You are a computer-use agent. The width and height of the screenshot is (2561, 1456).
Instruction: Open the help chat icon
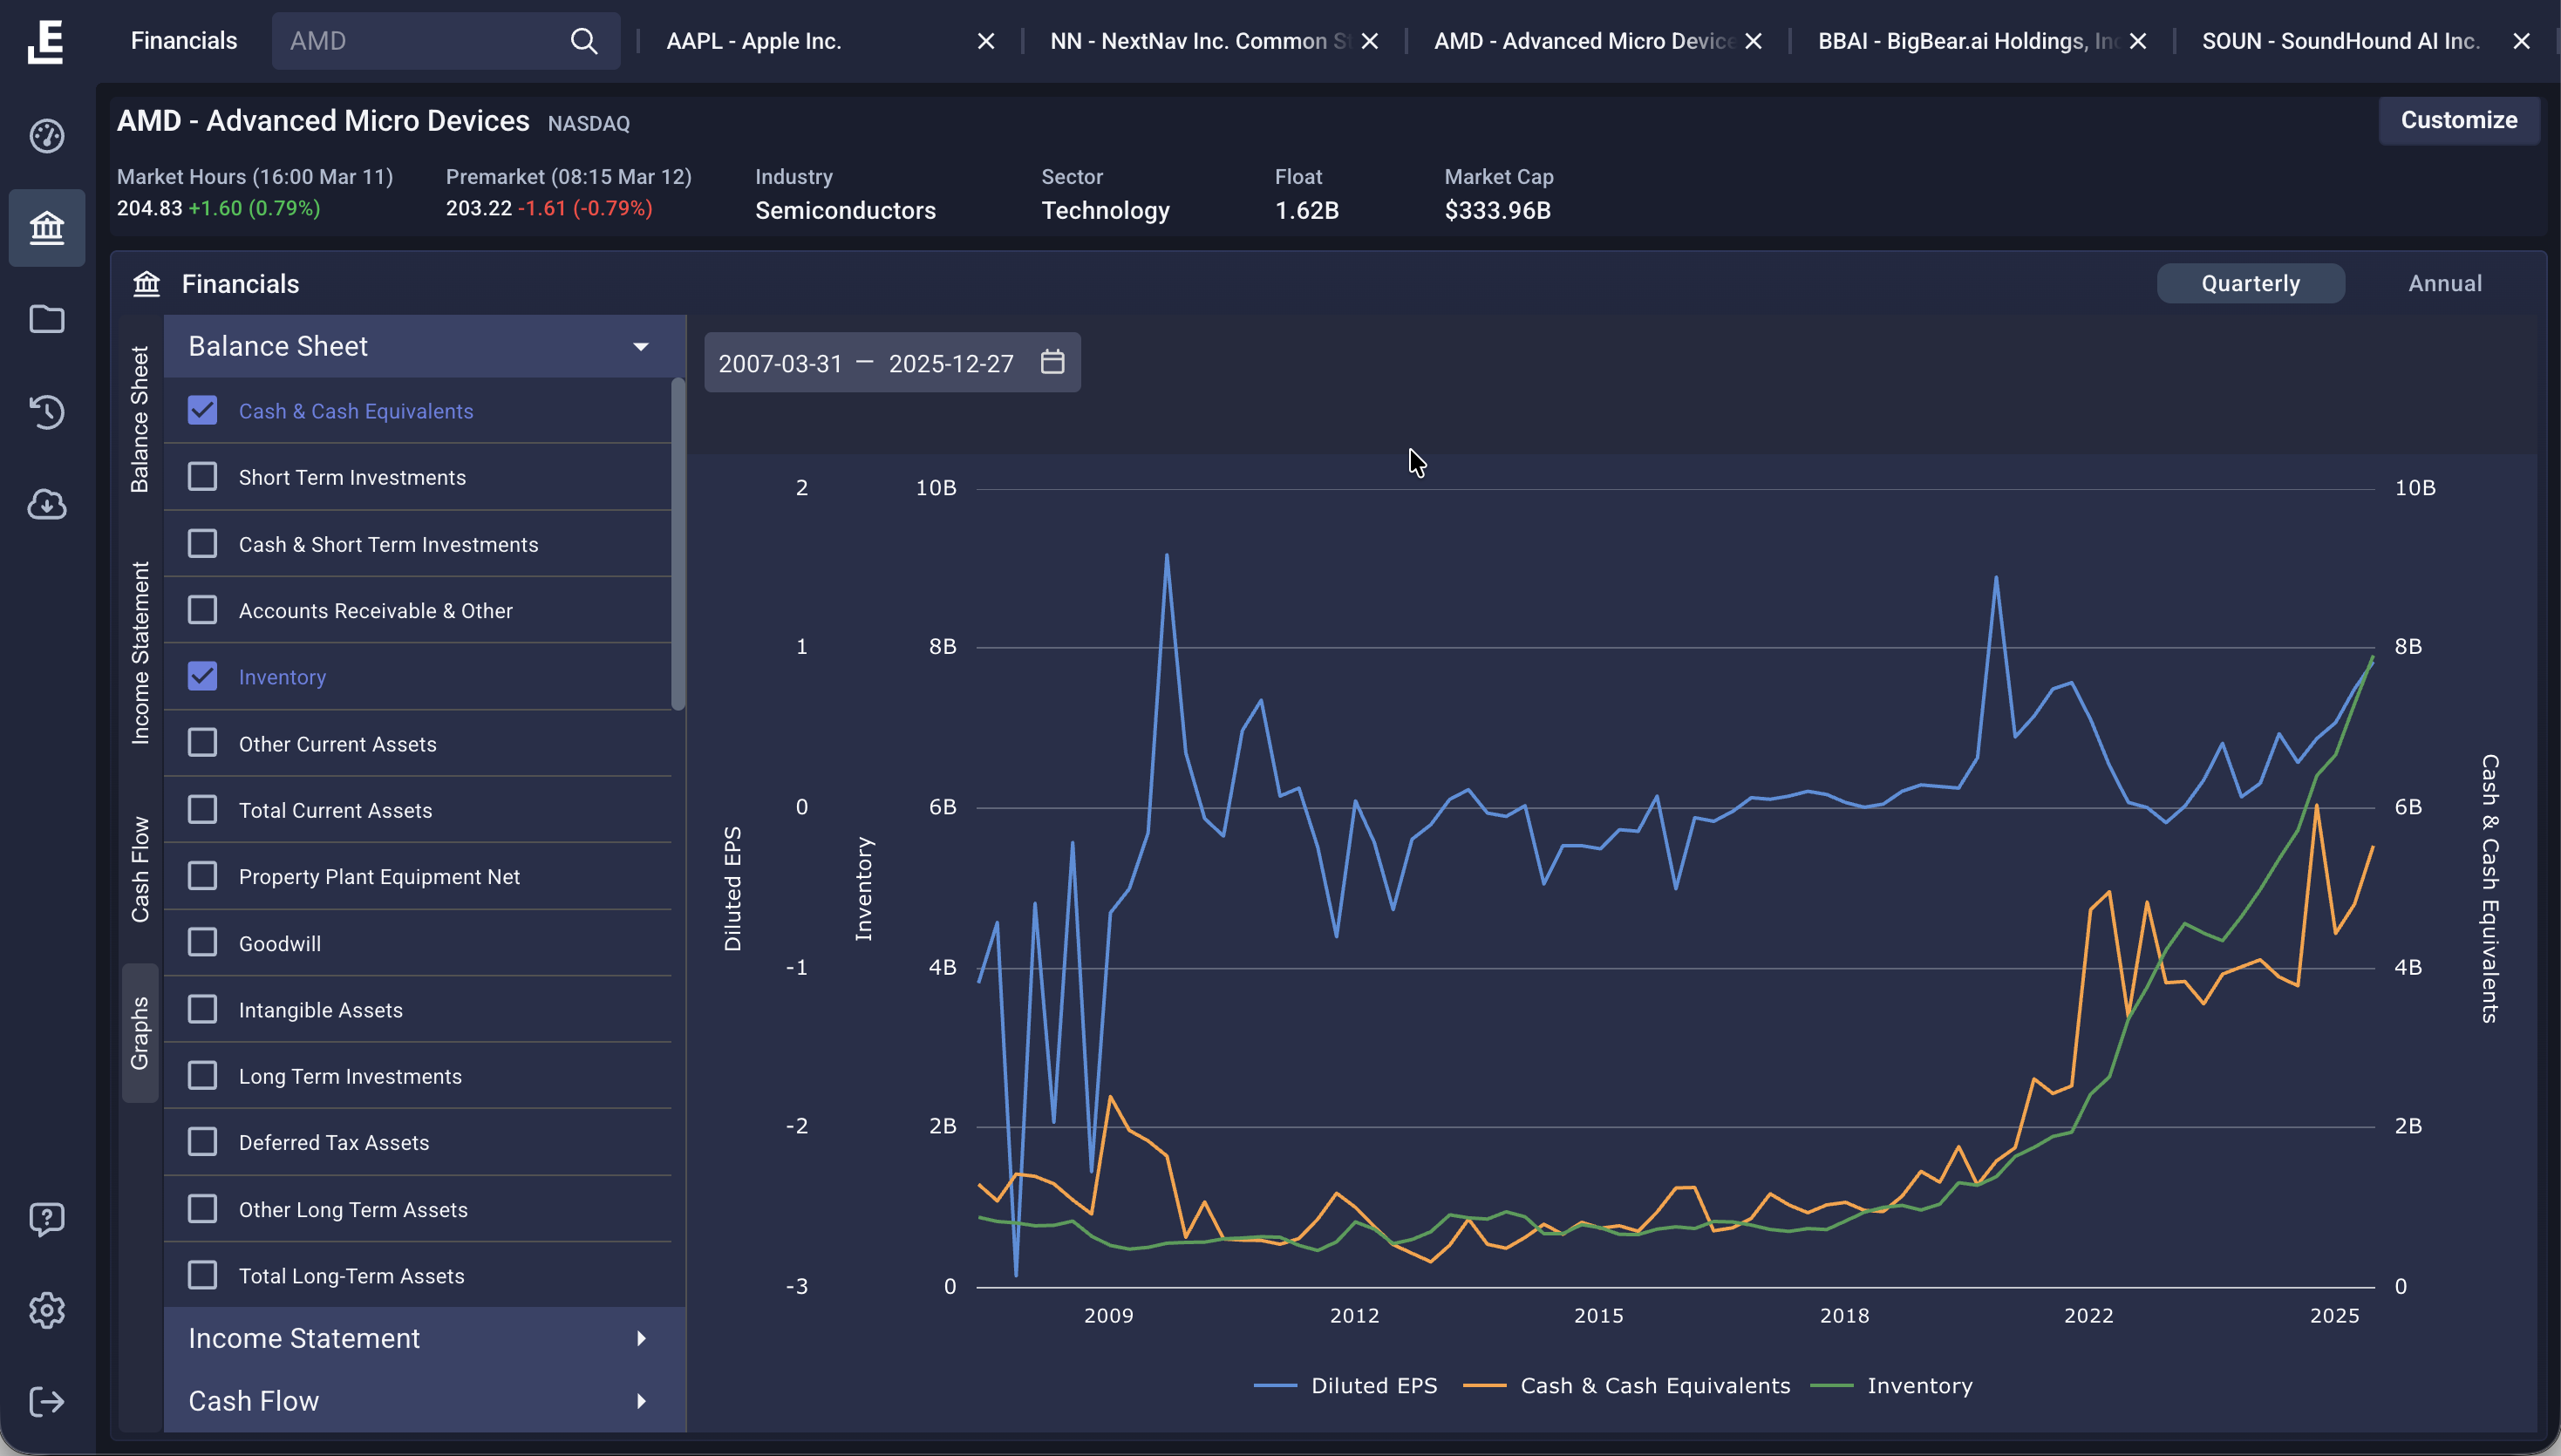(47, 1219)
